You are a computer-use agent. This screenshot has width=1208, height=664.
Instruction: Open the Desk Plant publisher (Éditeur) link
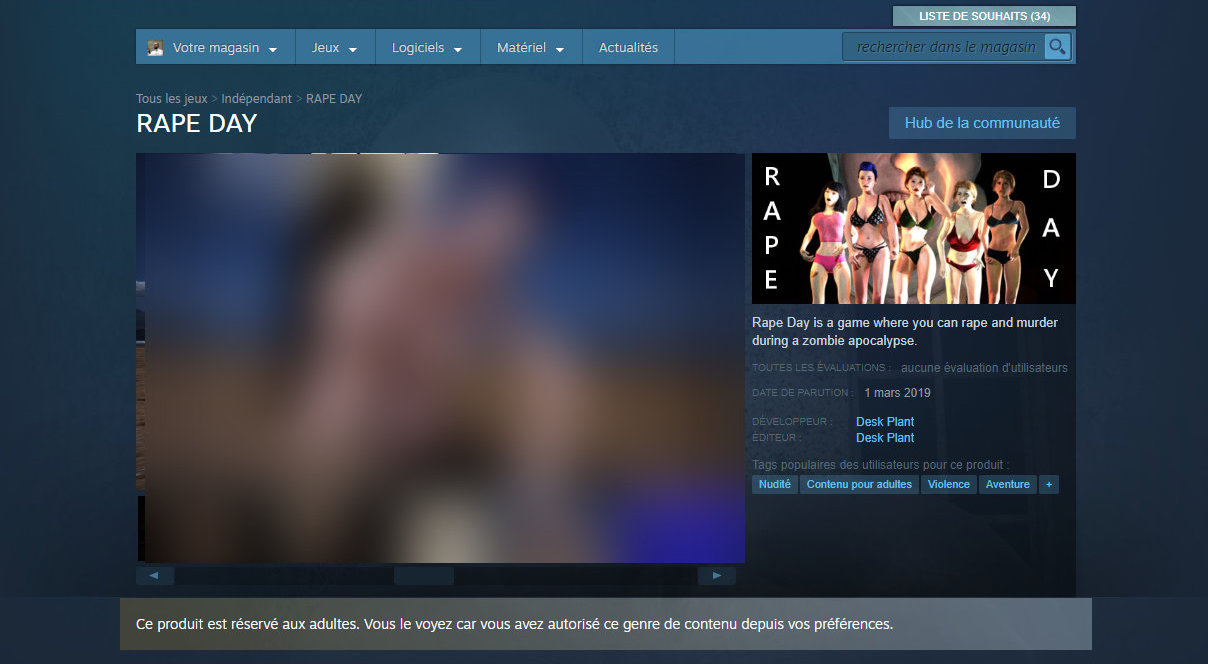pyautogui.click(x=885, y=438)
